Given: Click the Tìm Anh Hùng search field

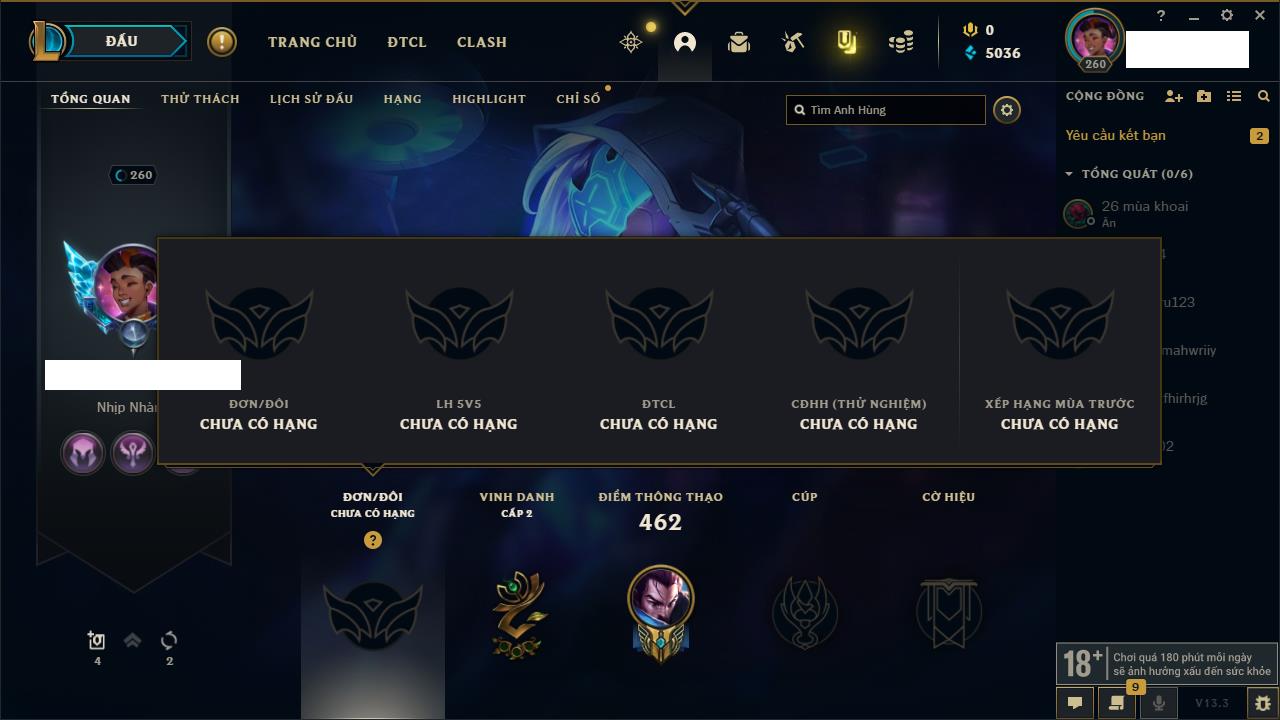Looking at the screenshot, I should 886,110.
